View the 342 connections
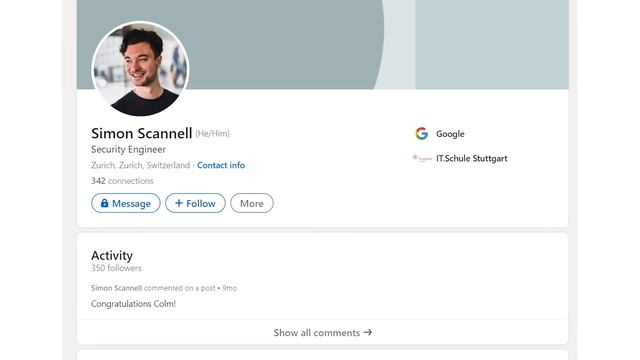The width and height of the screenshot is (640, 360). click(x=122, y=181)
